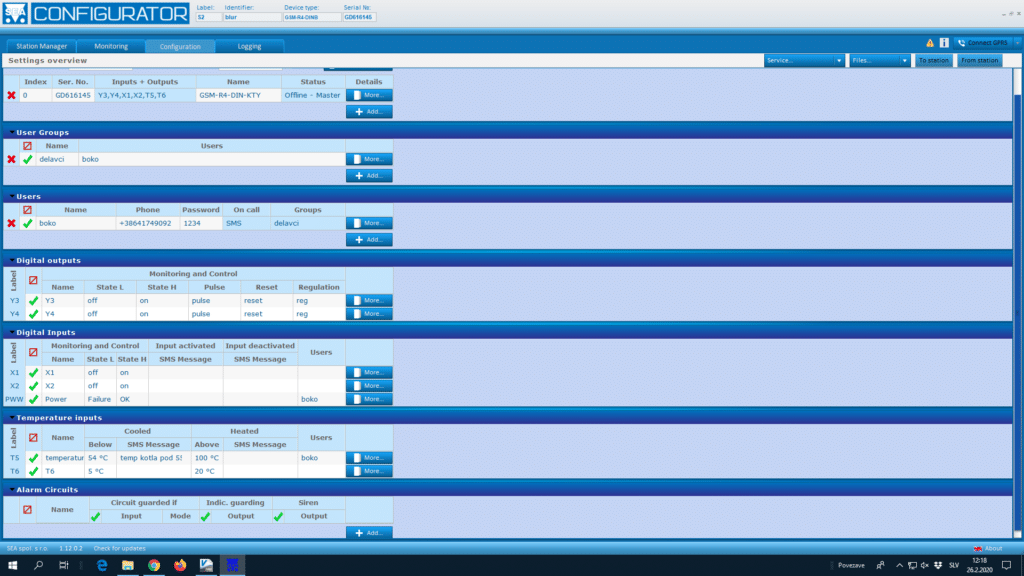Select the Configuration tab
This screenshot has height=576, width=1024.
[x=180, y=46]
